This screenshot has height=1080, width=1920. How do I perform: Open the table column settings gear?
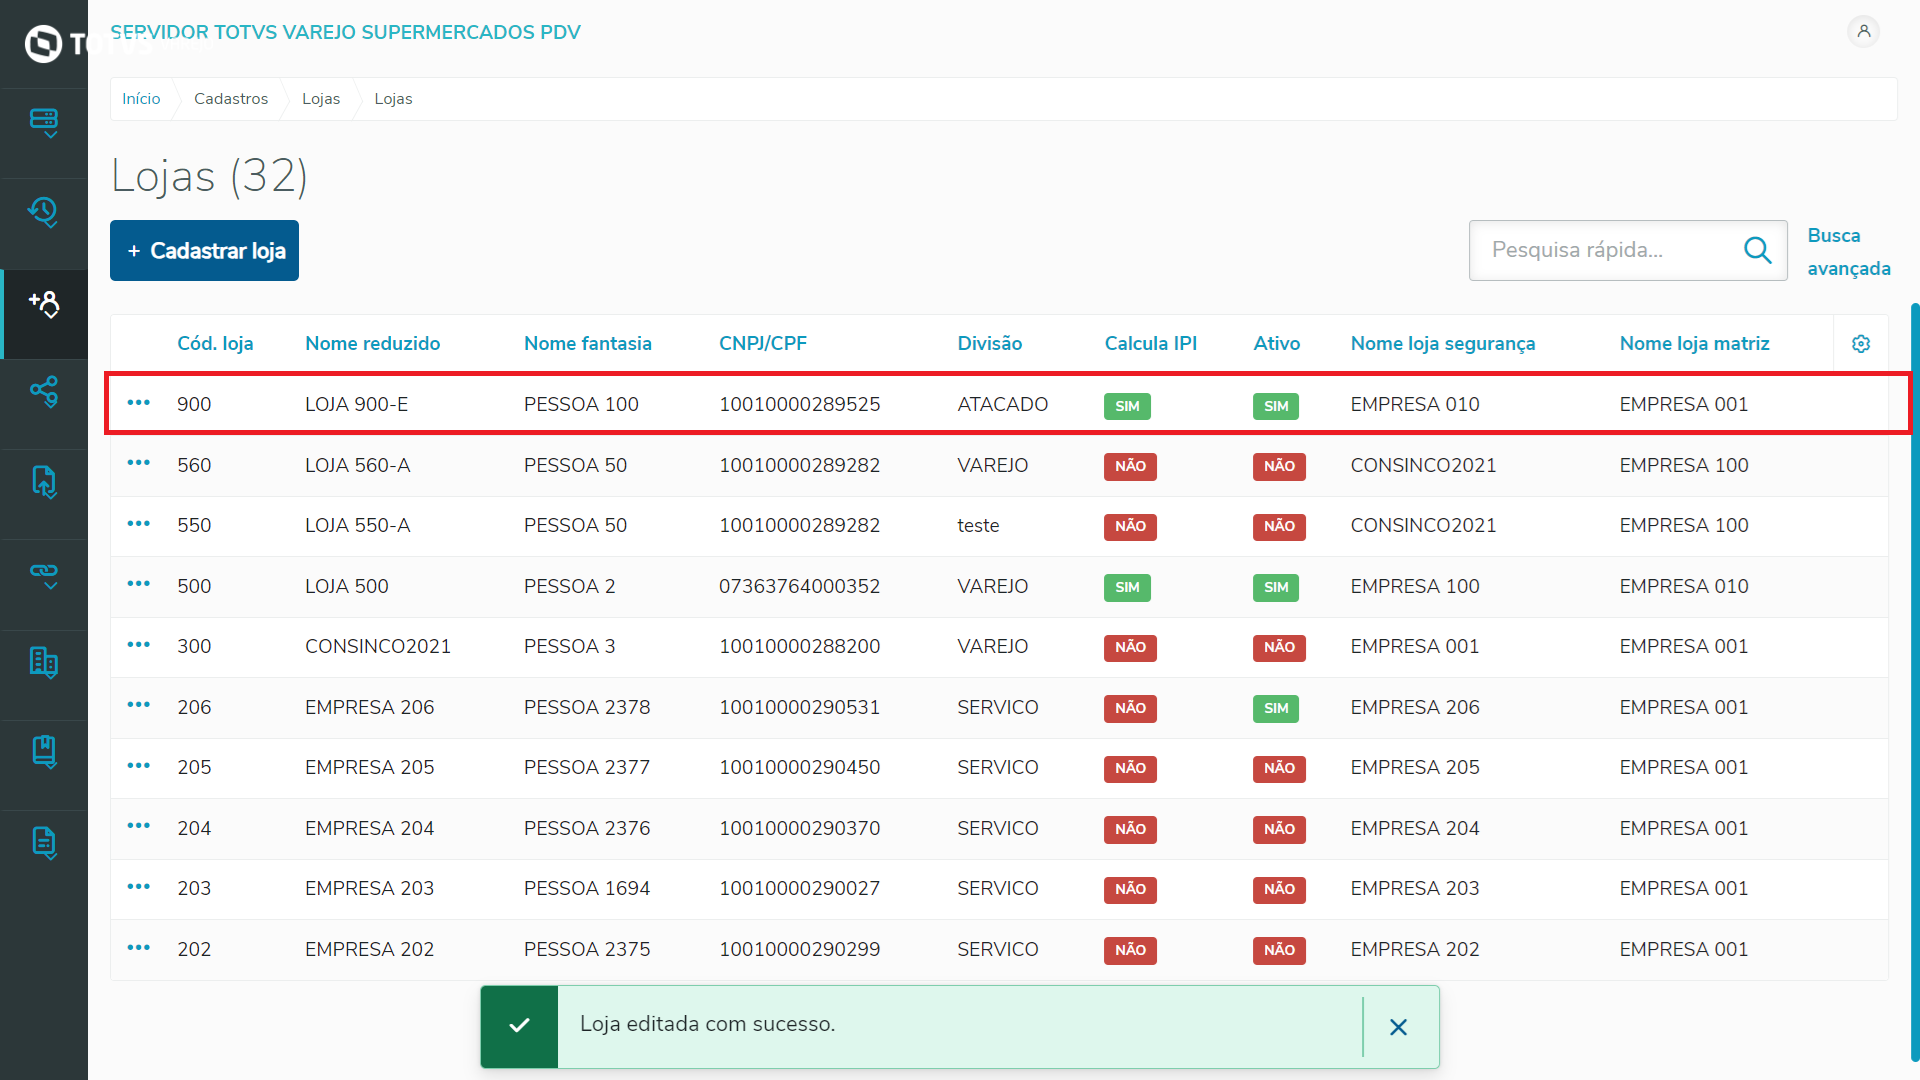tap(1860, 344)
